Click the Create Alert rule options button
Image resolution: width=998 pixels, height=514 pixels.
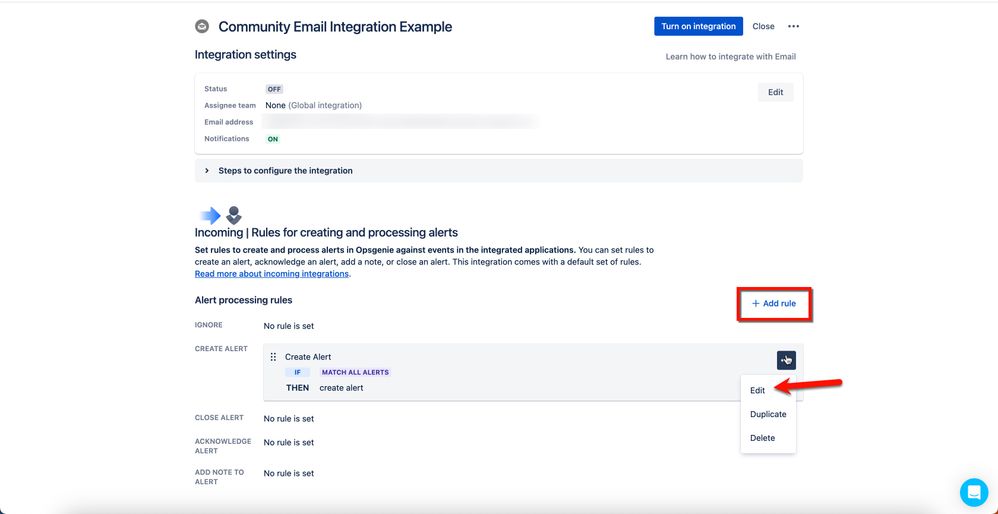click(x=786, y=360)
